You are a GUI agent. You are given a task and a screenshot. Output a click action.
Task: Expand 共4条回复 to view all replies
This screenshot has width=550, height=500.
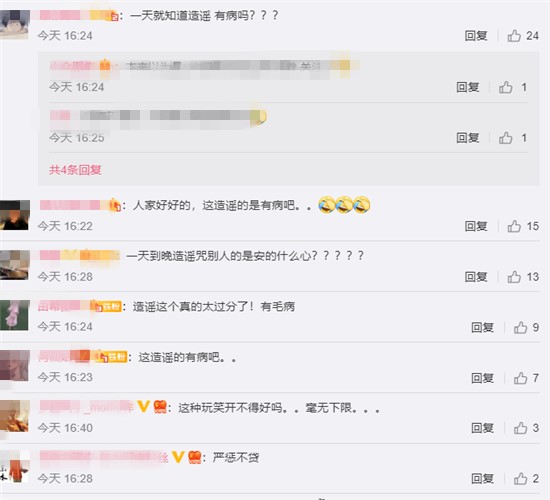pyautogui.click(x=75, y=170)
